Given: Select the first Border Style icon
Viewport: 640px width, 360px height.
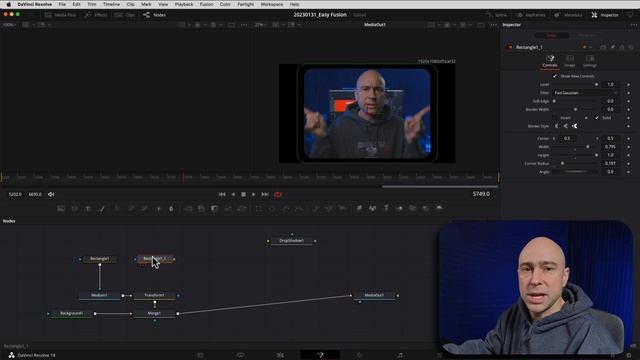Looking at the screenshot, I should pos(556,126).
